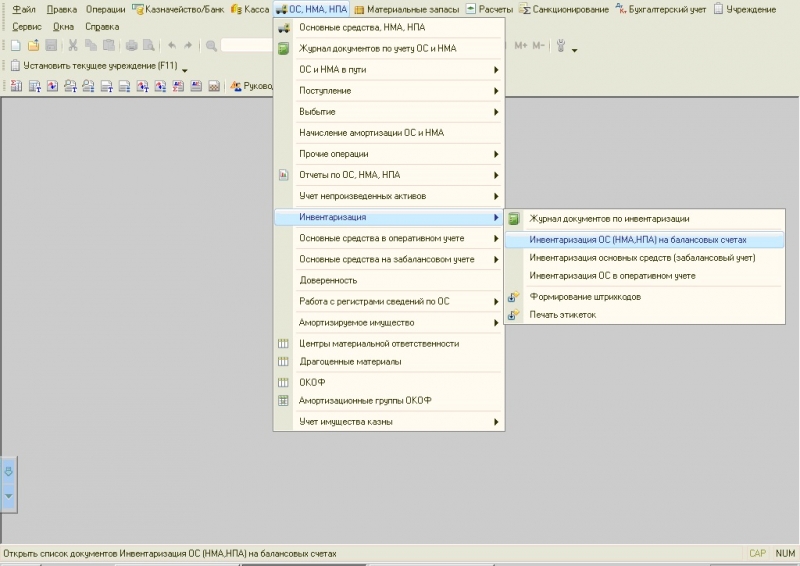800x566 pixels.
Task: Open Центры материальной ответственности list
Action: point(379,343)
